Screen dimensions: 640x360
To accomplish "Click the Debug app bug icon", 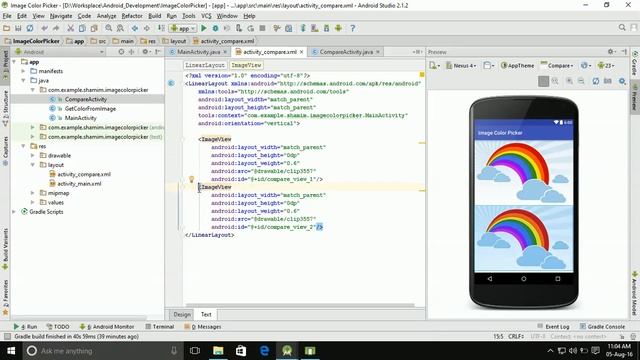I will [215, 28].
